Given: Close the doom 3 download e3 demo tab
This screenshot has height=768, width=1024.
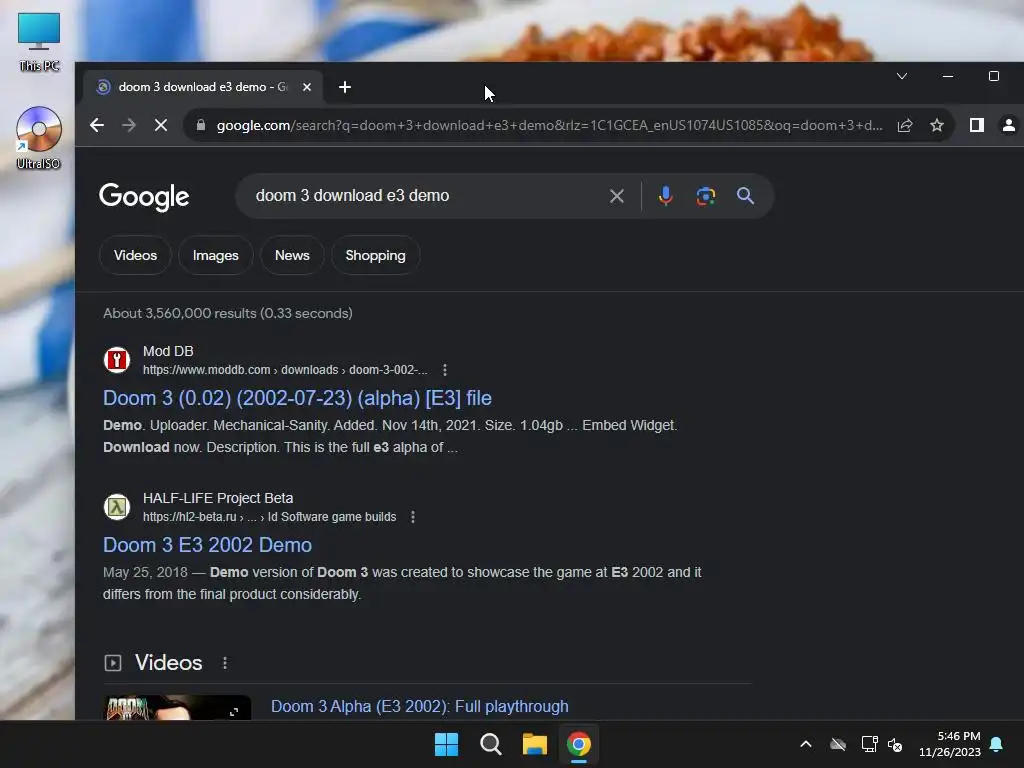Looking at the screenshot, I should click(x=307, y=87).
